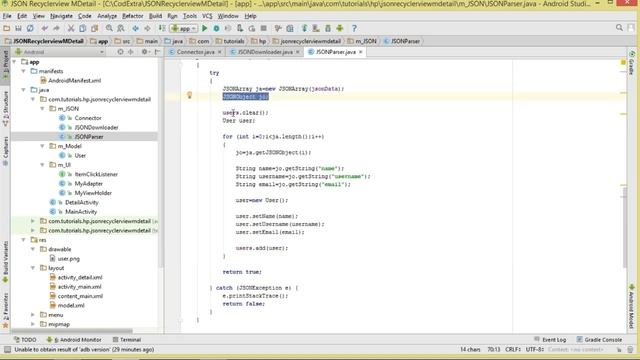Collapse the app module node
The height and width of the screenshot is (360, 640).
point(15,62)
